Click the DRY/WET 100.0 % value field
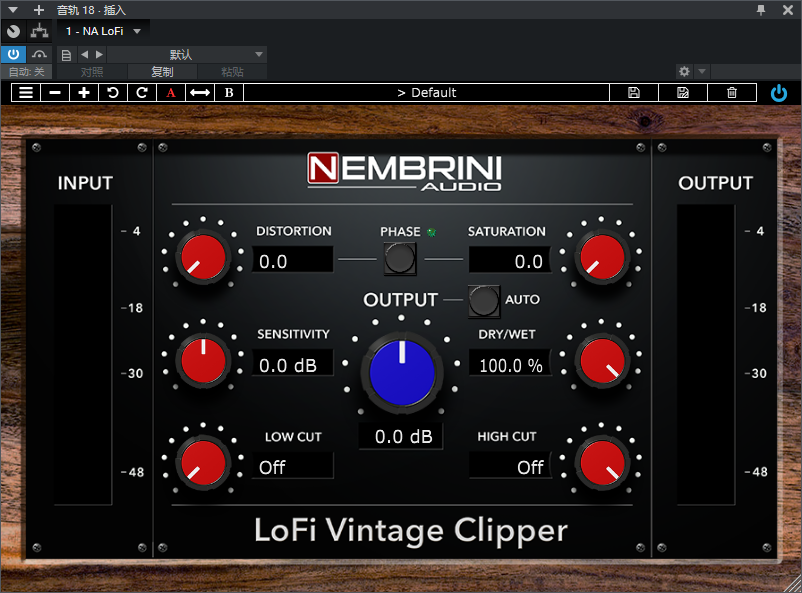The width and height of the screenshot is (802, 593). [x=510, y=364]
